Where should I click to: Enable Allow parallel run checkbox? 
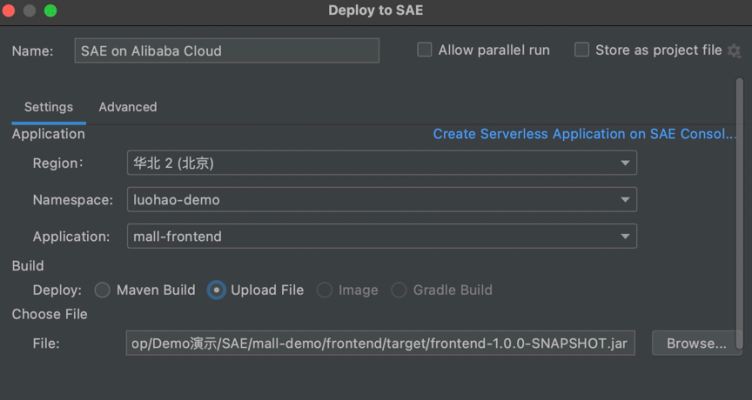(x=425, y=50)
